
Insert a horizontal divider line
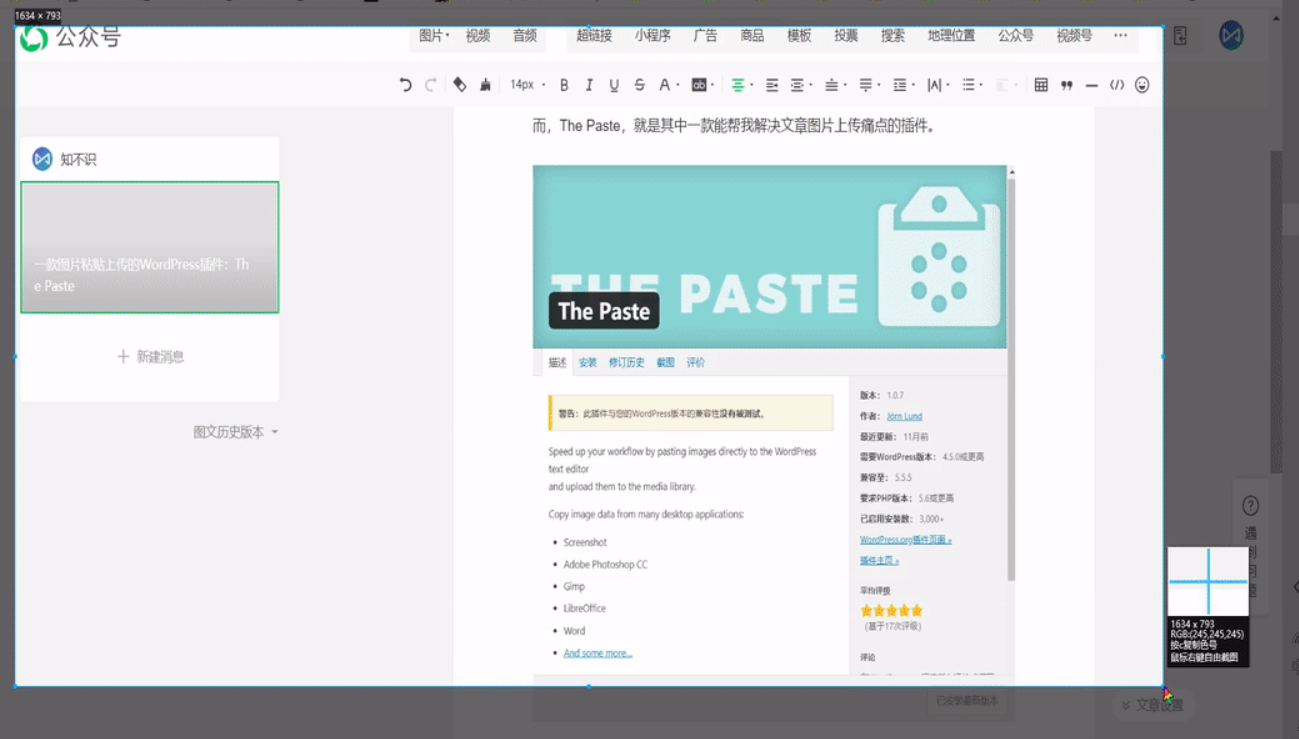coord(1092,85)
